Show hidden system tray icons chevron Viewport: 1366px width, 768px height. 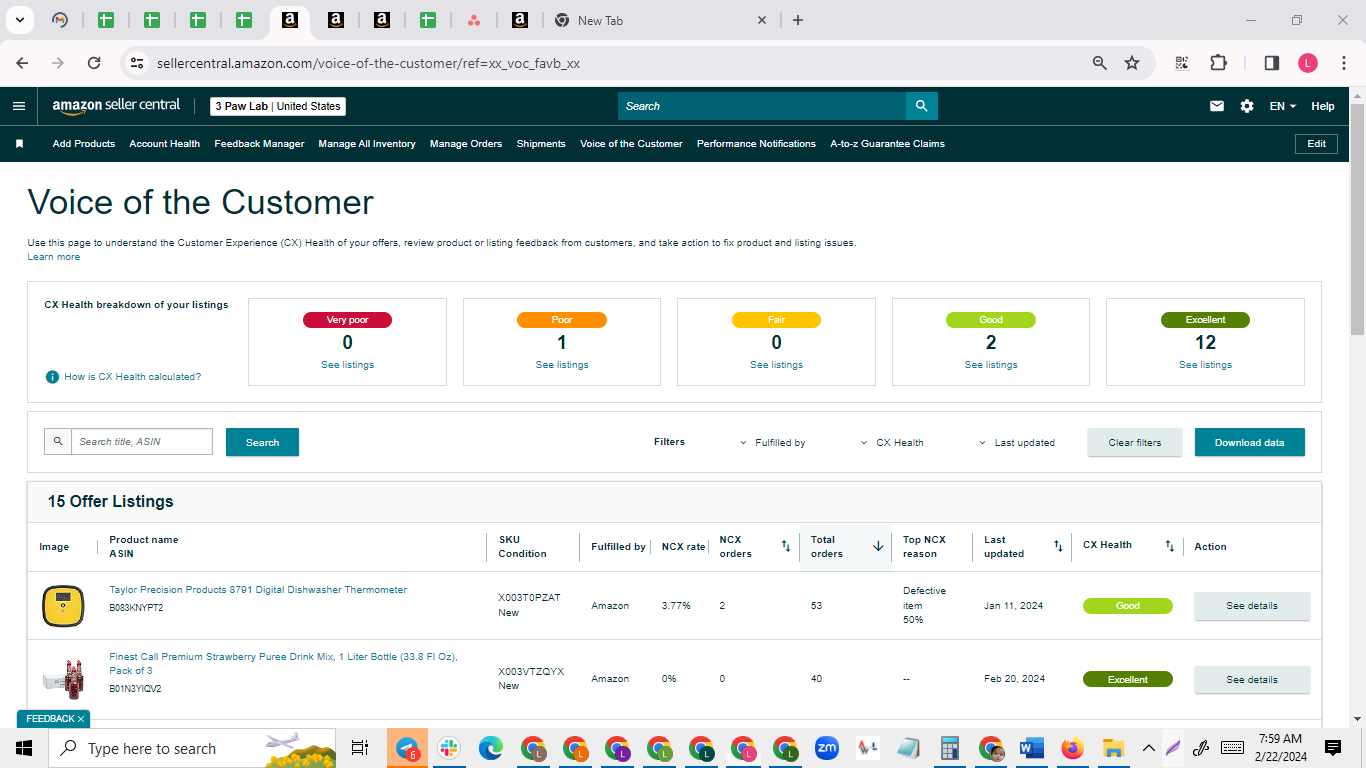[1149, 748]
